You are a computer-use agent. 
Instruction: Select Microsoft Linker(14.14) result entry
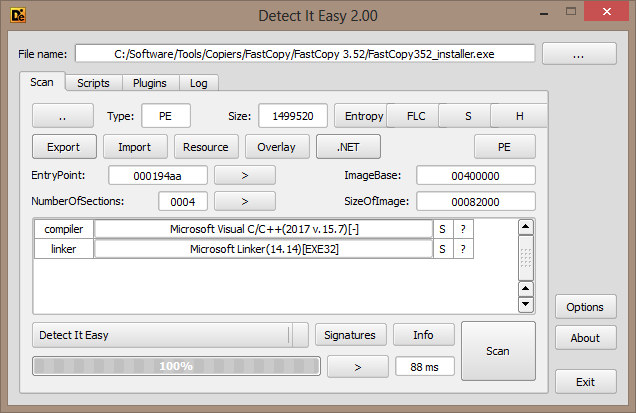[264, 249]
